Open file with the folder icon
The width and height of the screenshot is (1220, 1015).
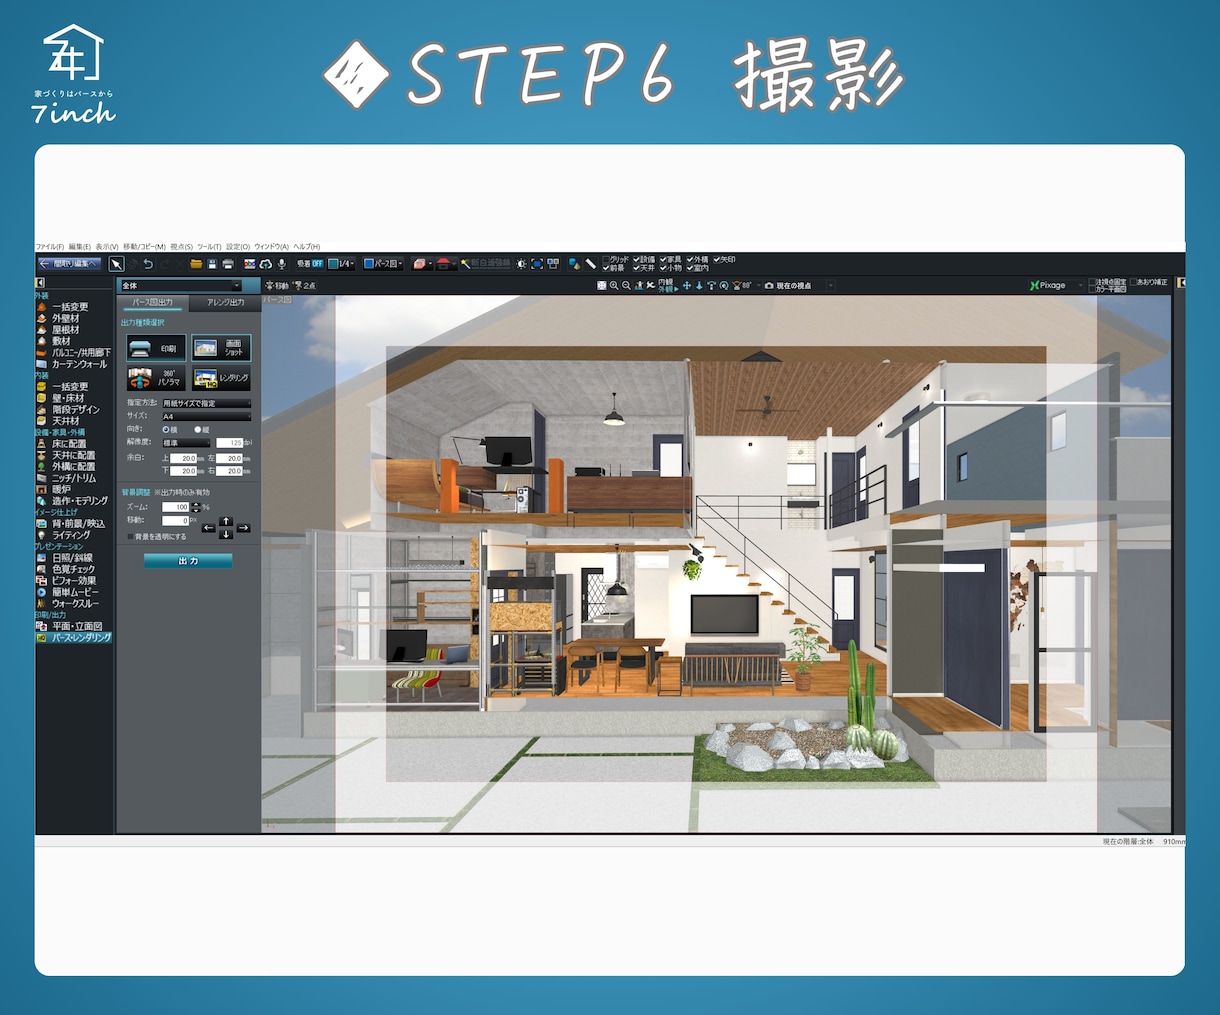196,264
